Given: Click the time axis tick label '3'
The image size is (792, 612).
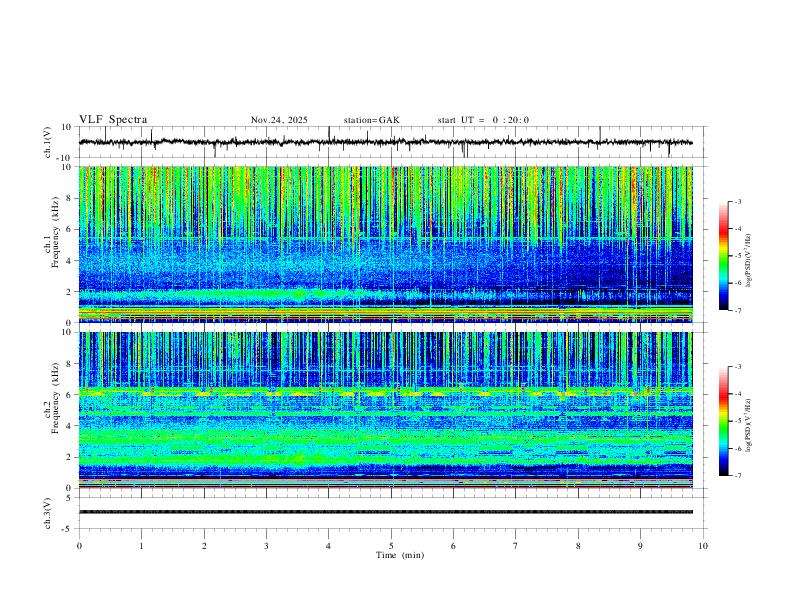Looking at the screenshot, I should 266,546.
